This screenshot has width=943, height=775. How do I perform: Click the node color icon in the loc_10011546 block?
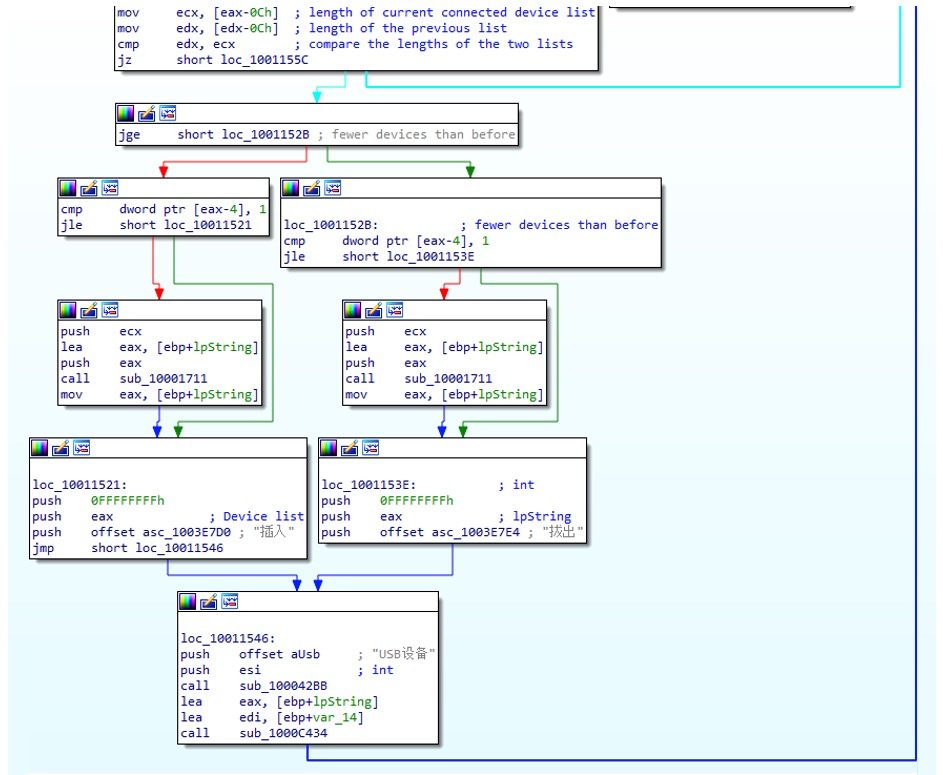click(188, 601)
